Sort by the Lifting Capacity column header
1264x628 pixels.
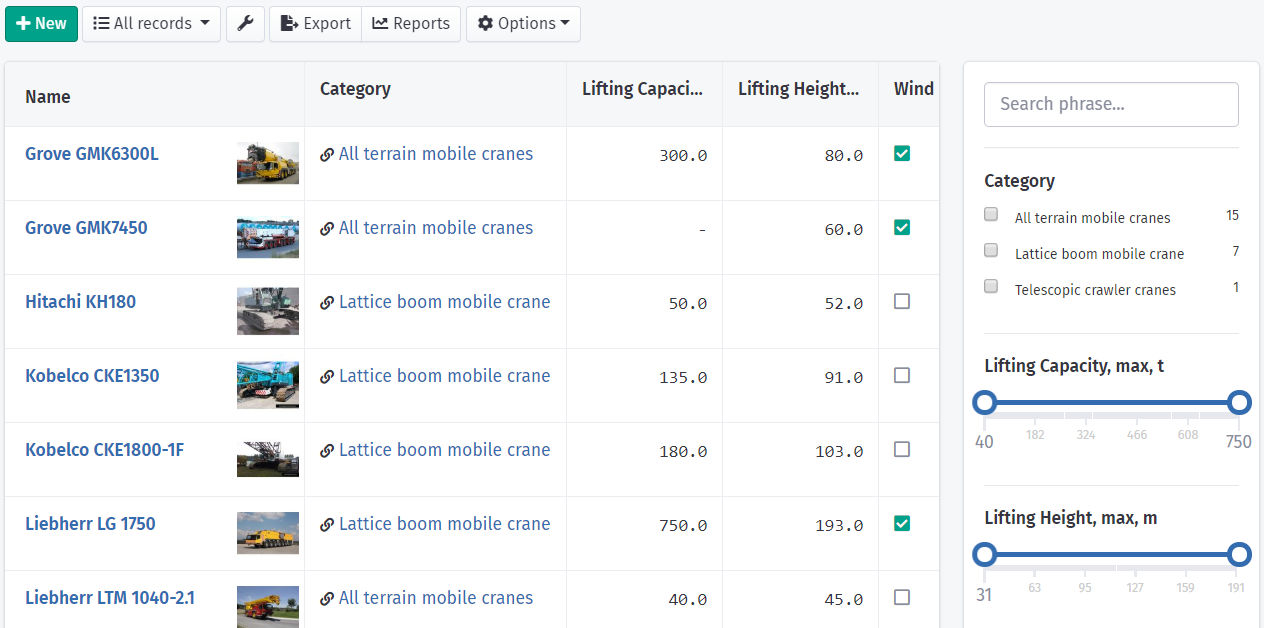pyautogui.click(x=642, y=89)
